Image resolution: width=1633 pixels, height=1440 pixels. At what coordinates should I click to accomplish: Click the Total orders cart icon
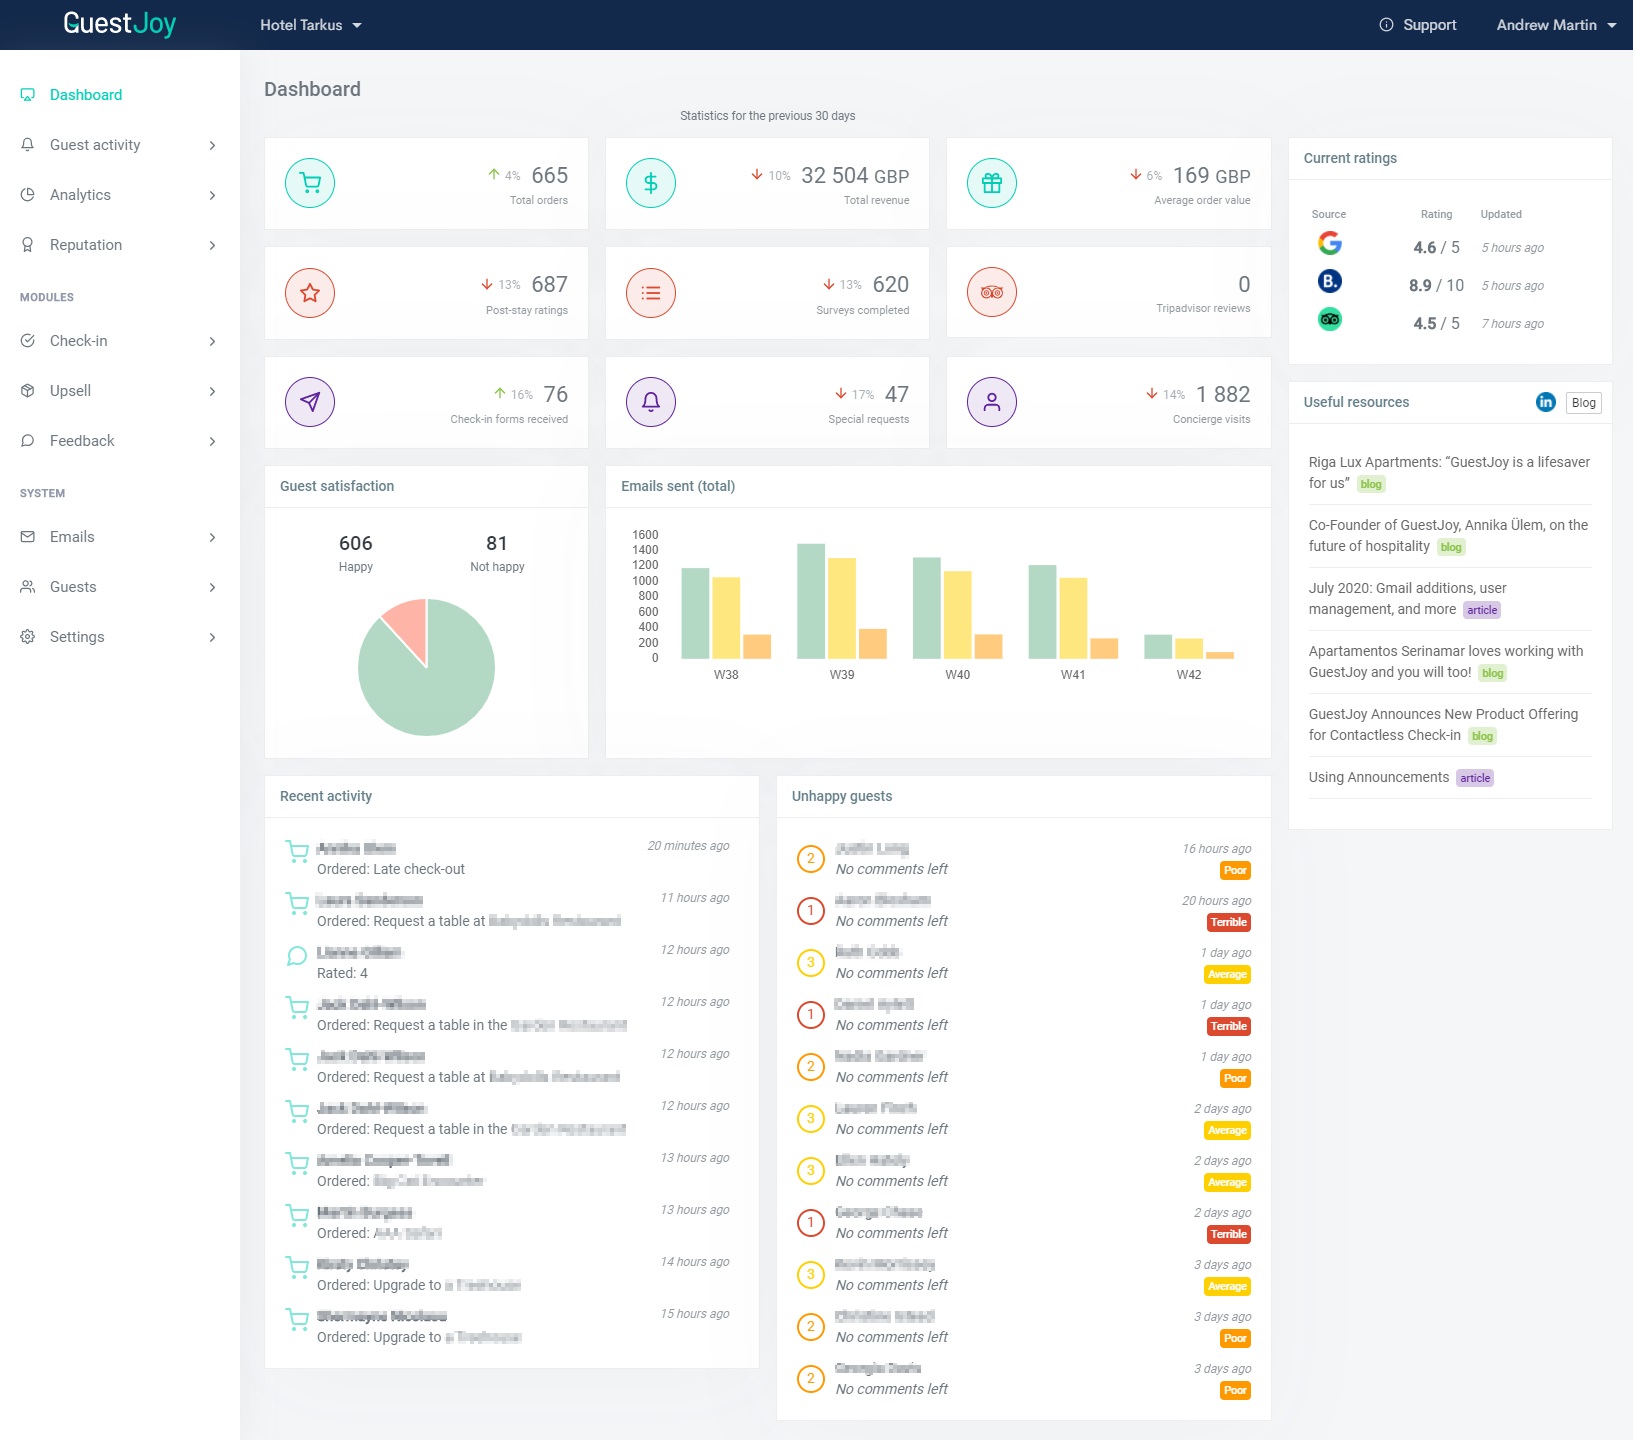pyautogui.click(x=310, y=183)
